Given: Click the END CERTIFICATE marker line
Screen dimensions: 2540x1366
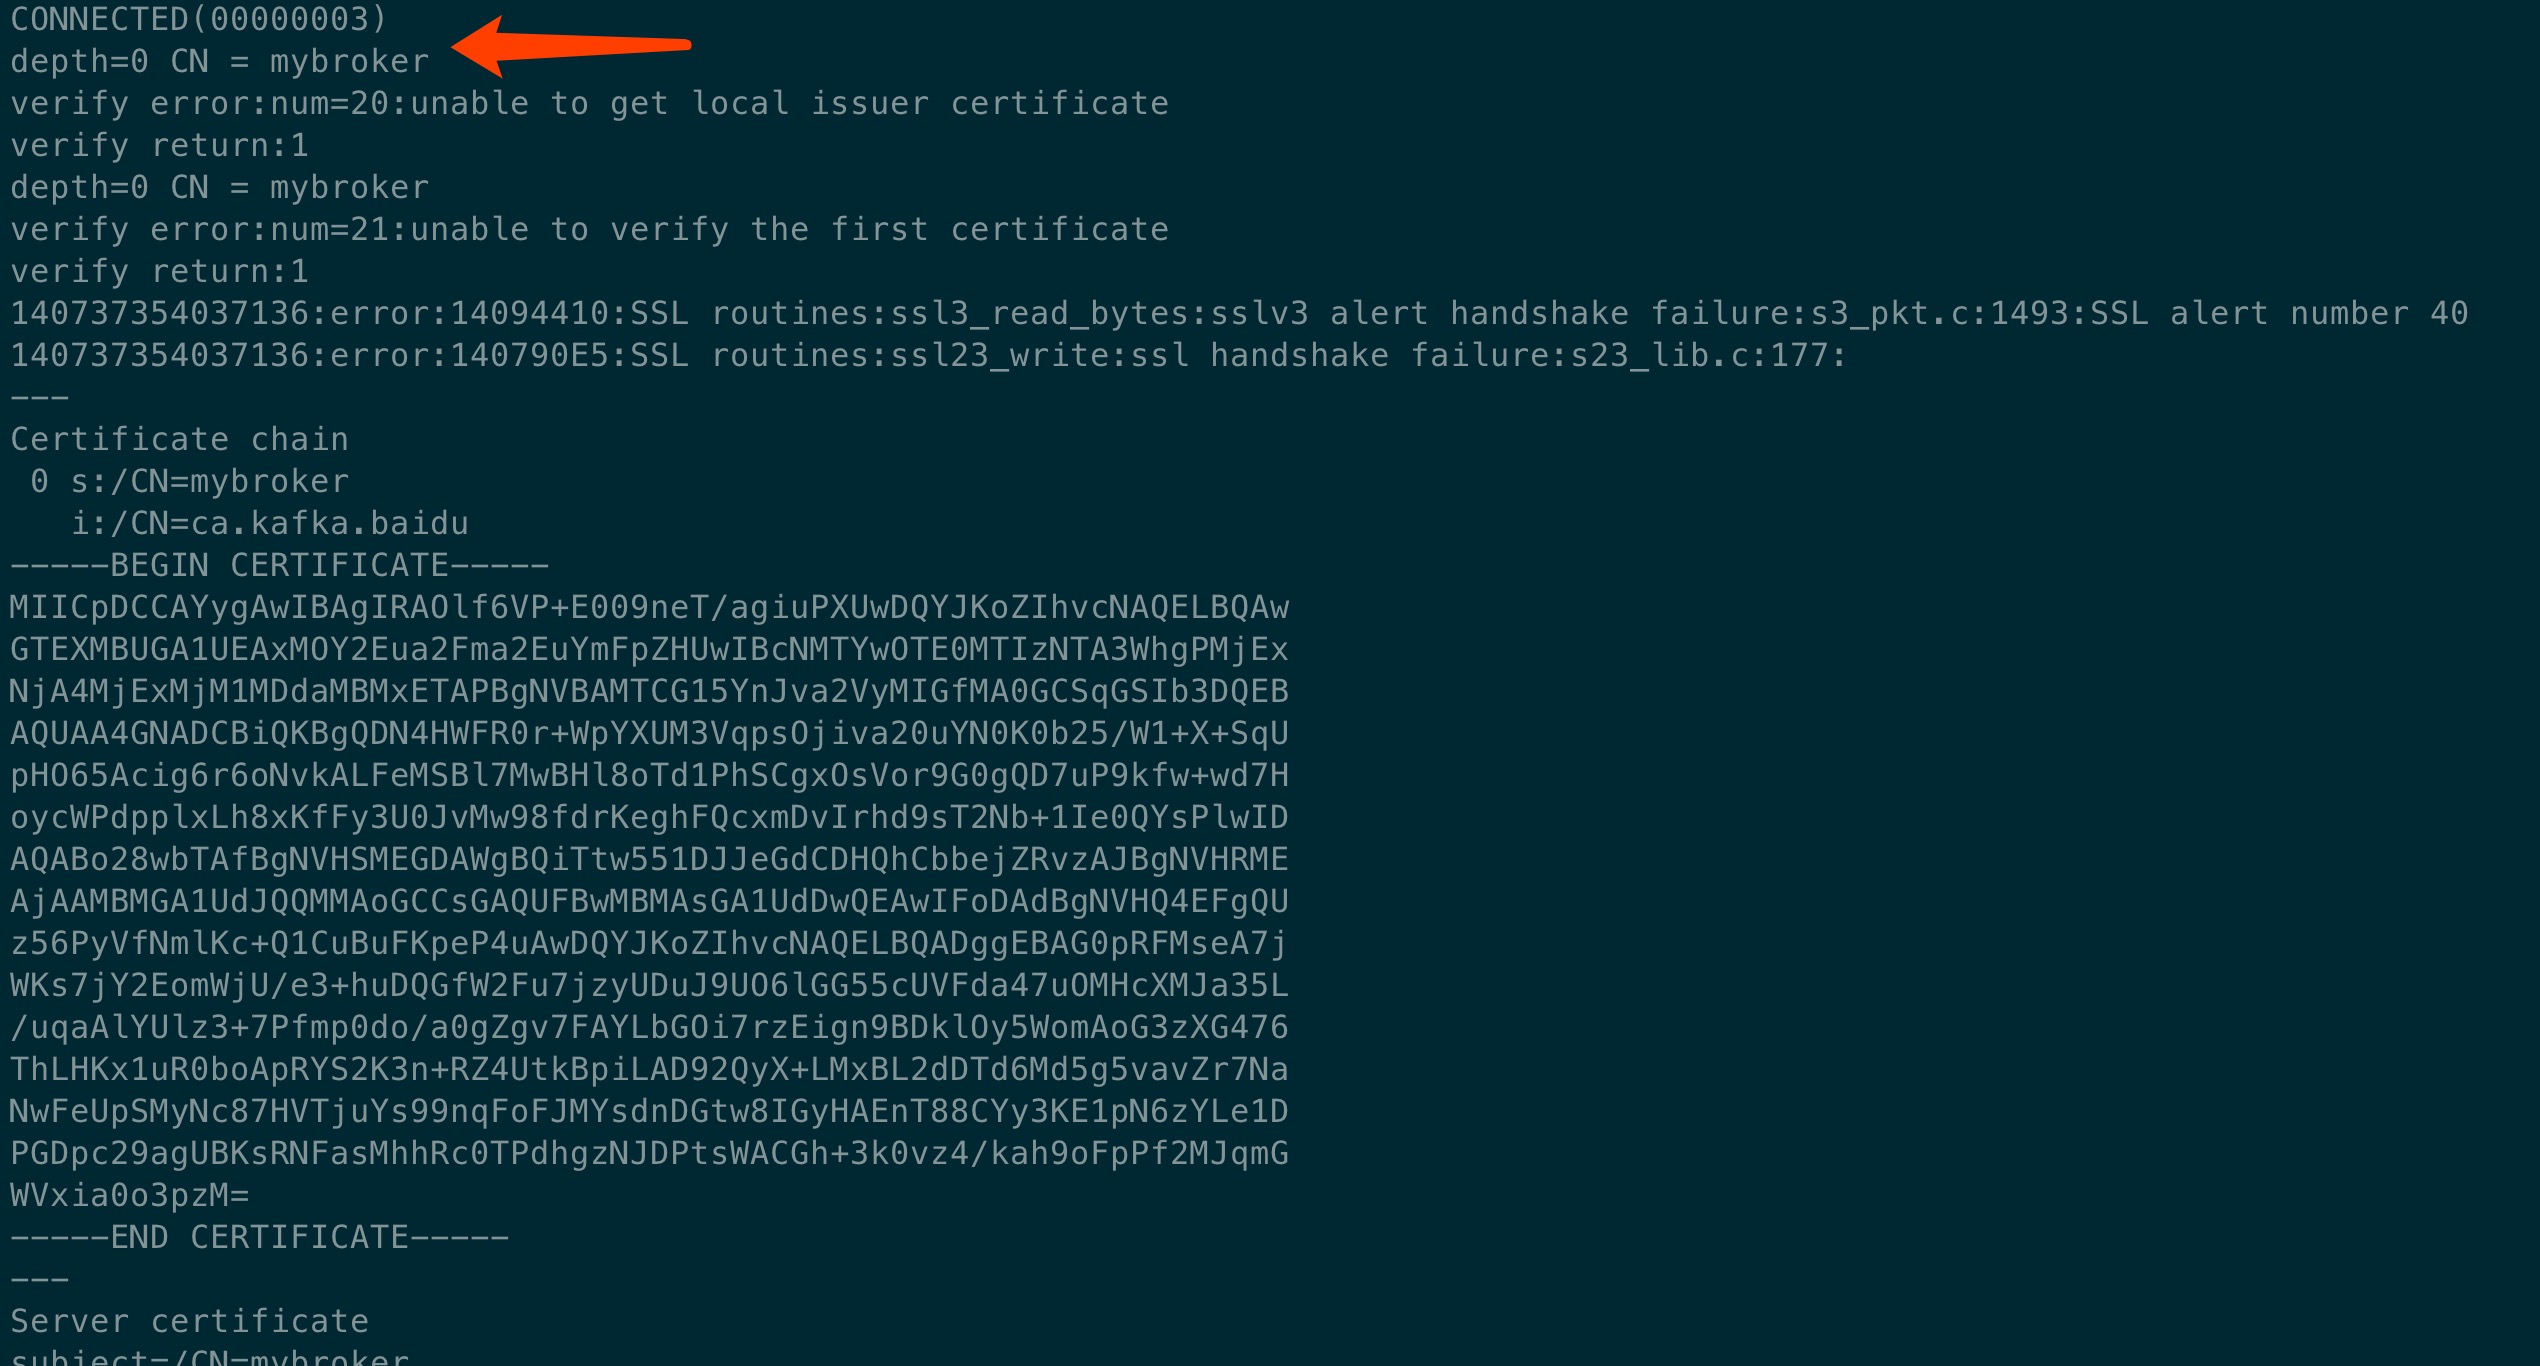Looking at the screenshot, I should [x=259, y=1238].
